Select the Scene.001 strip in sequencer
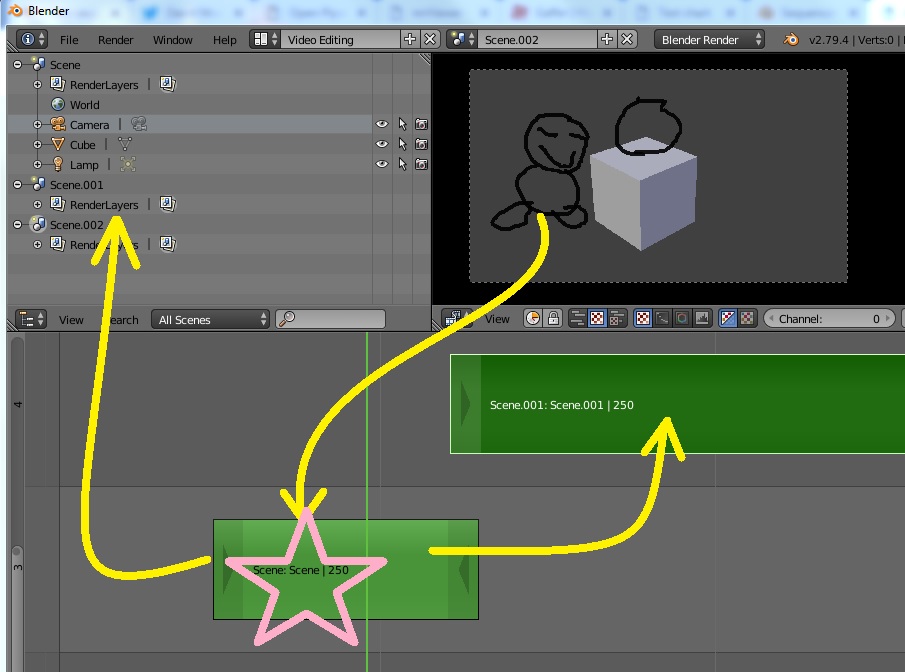Viewport: 905px width, 672px height. pyautogui.click(x=677, y=404)
